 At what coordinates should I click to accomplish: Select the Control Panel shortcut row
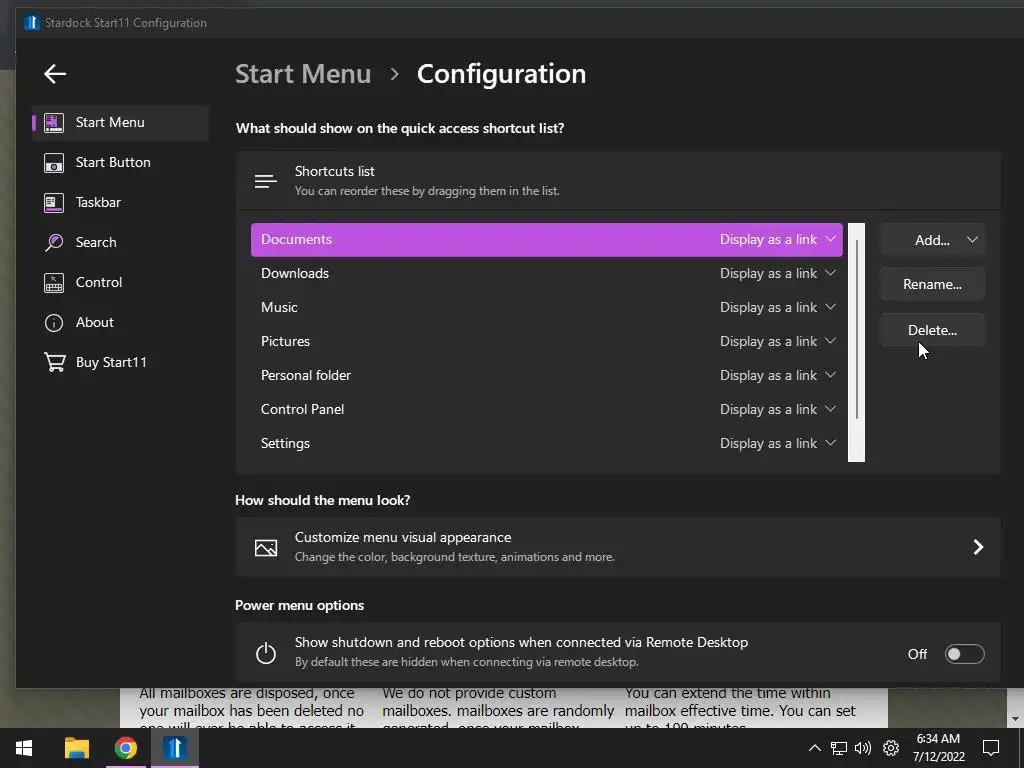coord(547,409)
